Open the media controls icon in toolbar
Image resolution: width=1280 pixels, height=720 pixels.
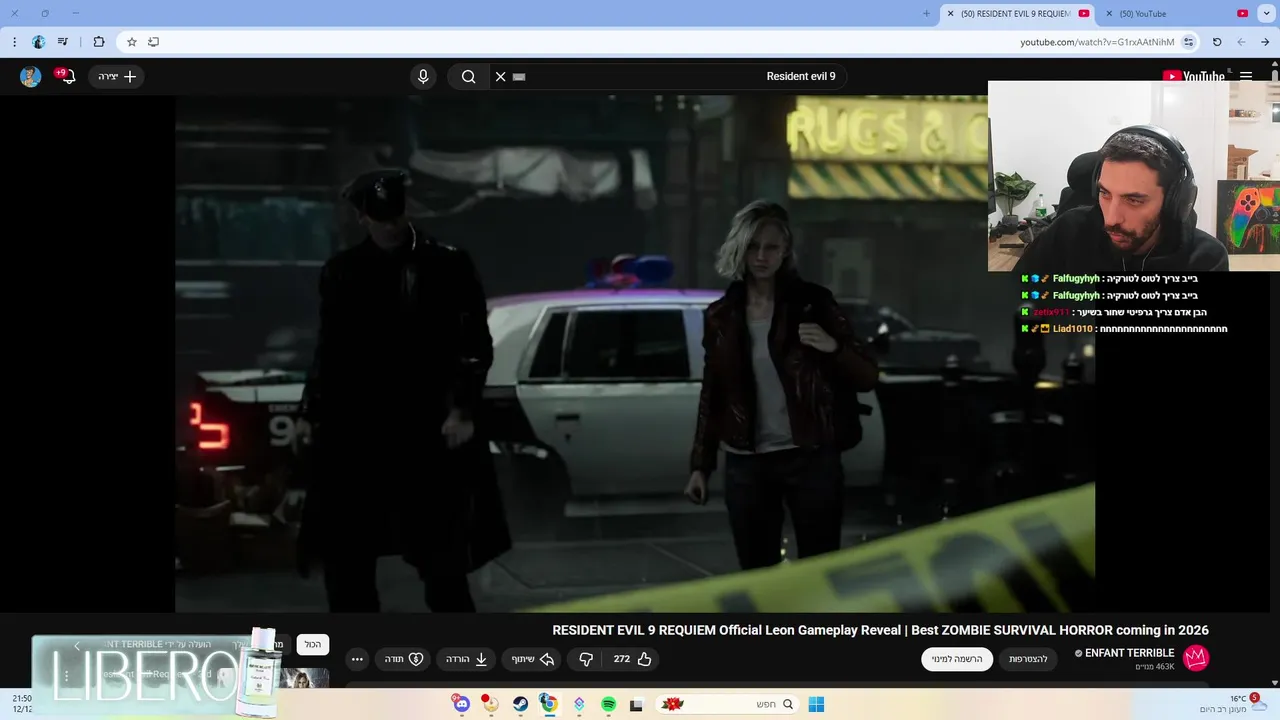click(63, 42)
